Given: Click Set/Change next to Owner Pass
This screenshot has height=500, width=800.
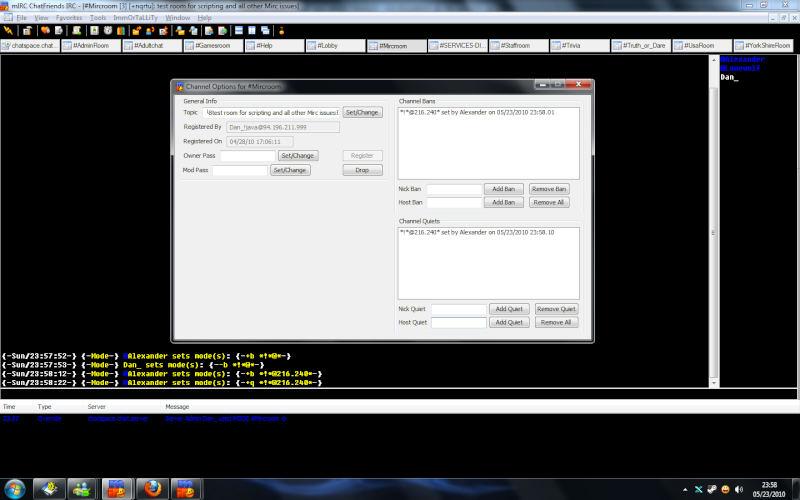Looking at the screenshot, I should [298, 156].
